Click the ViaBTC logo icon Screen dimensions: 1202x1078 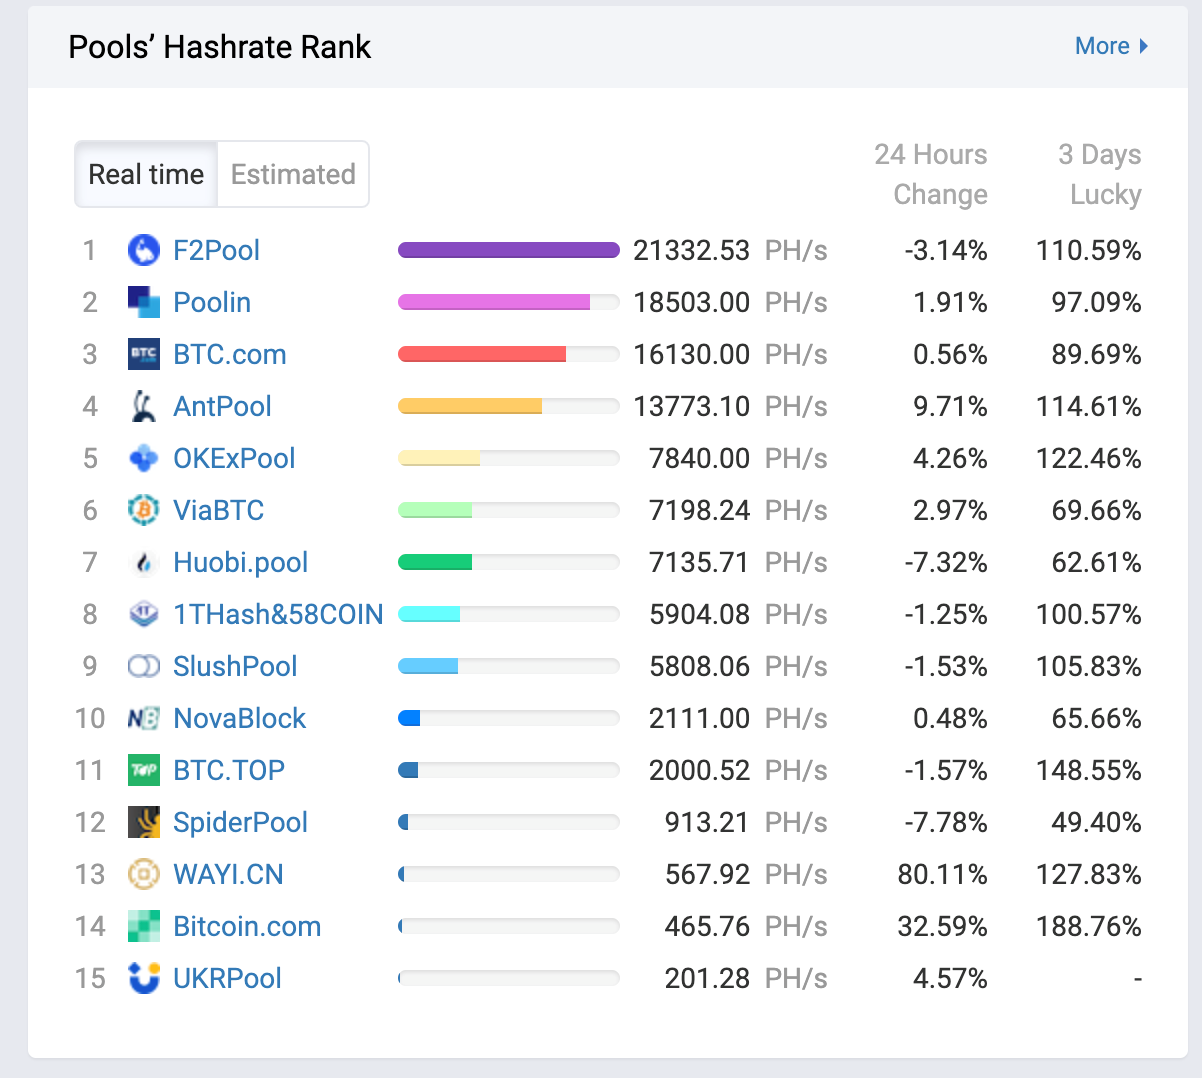pyautogui.click(x=144, y=510)
